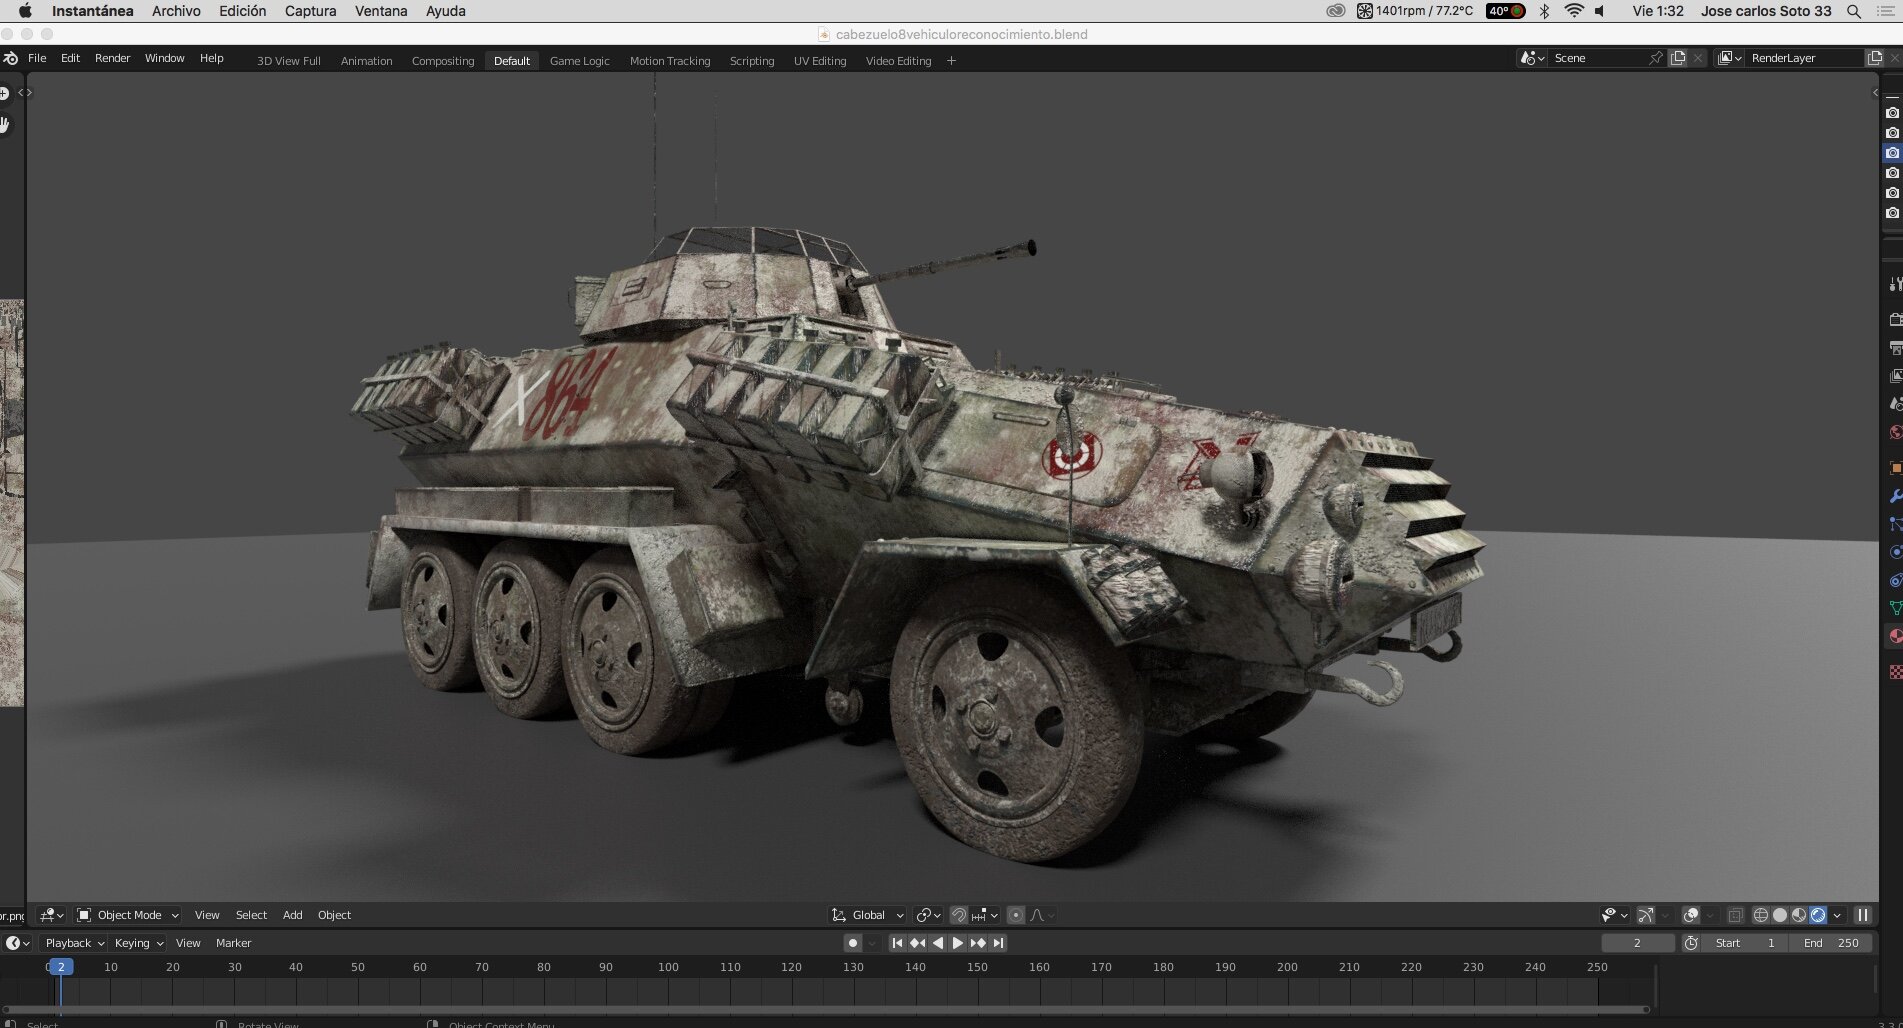Switch to the Compositing workspace tab
The height and width of the screenshot is (1028, 1903).
[443, 61]
